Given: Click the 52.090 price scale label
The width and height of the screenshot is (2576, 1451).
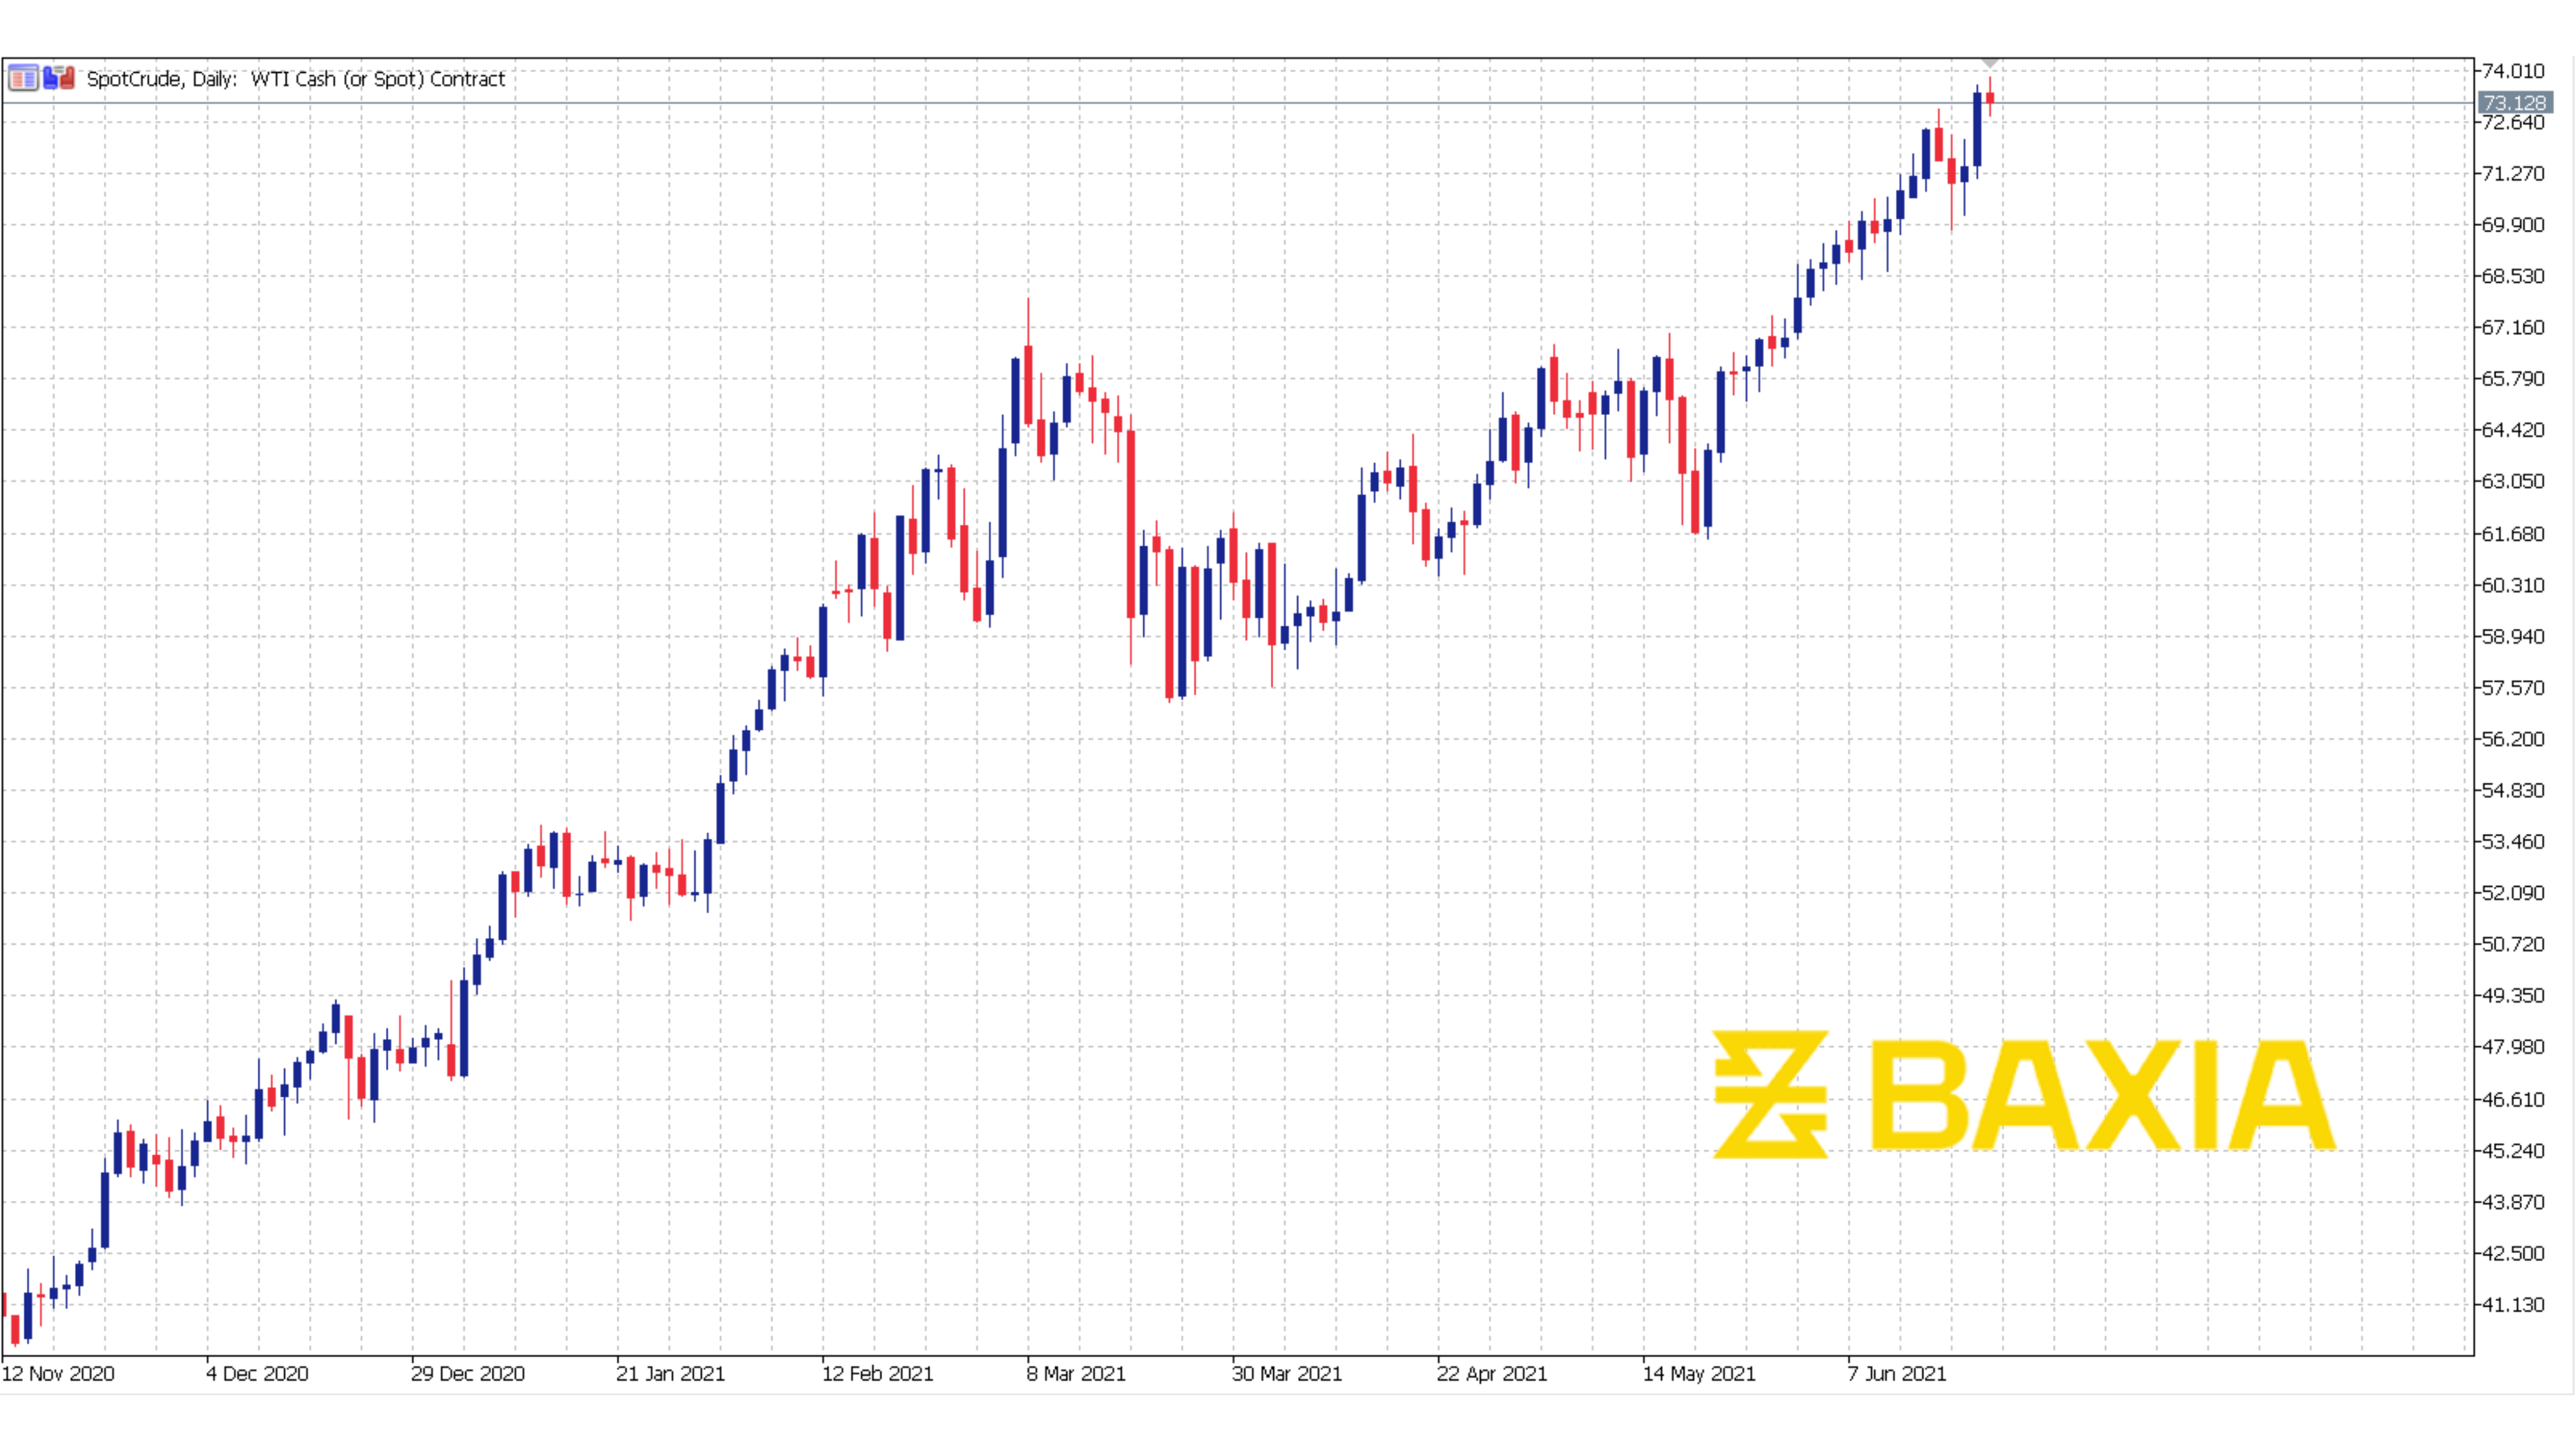Looking at the screenshot, I should [2513, 893].
